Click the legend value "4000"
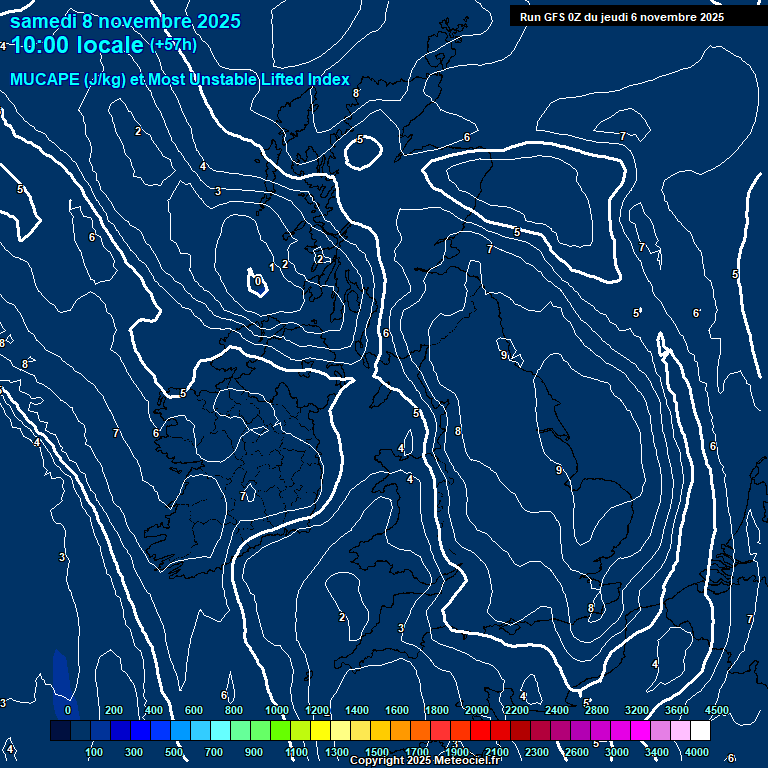 (696, 752)
